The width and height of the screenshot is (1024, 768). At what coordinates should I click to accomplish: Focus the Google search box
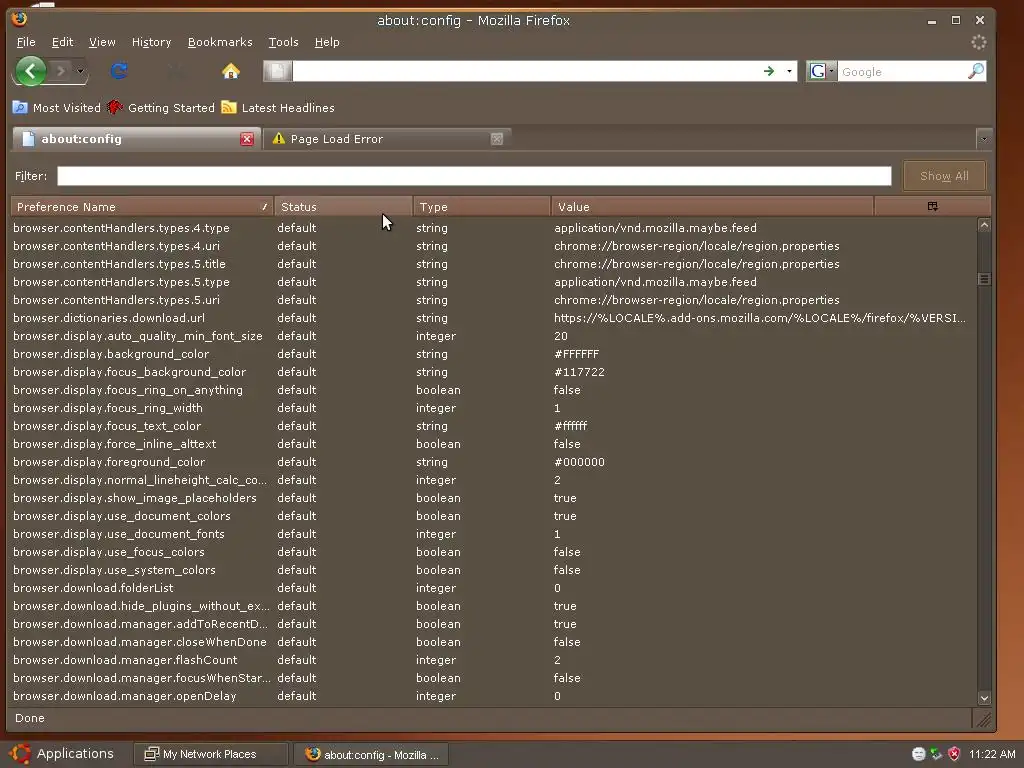(x=903, y=72)
